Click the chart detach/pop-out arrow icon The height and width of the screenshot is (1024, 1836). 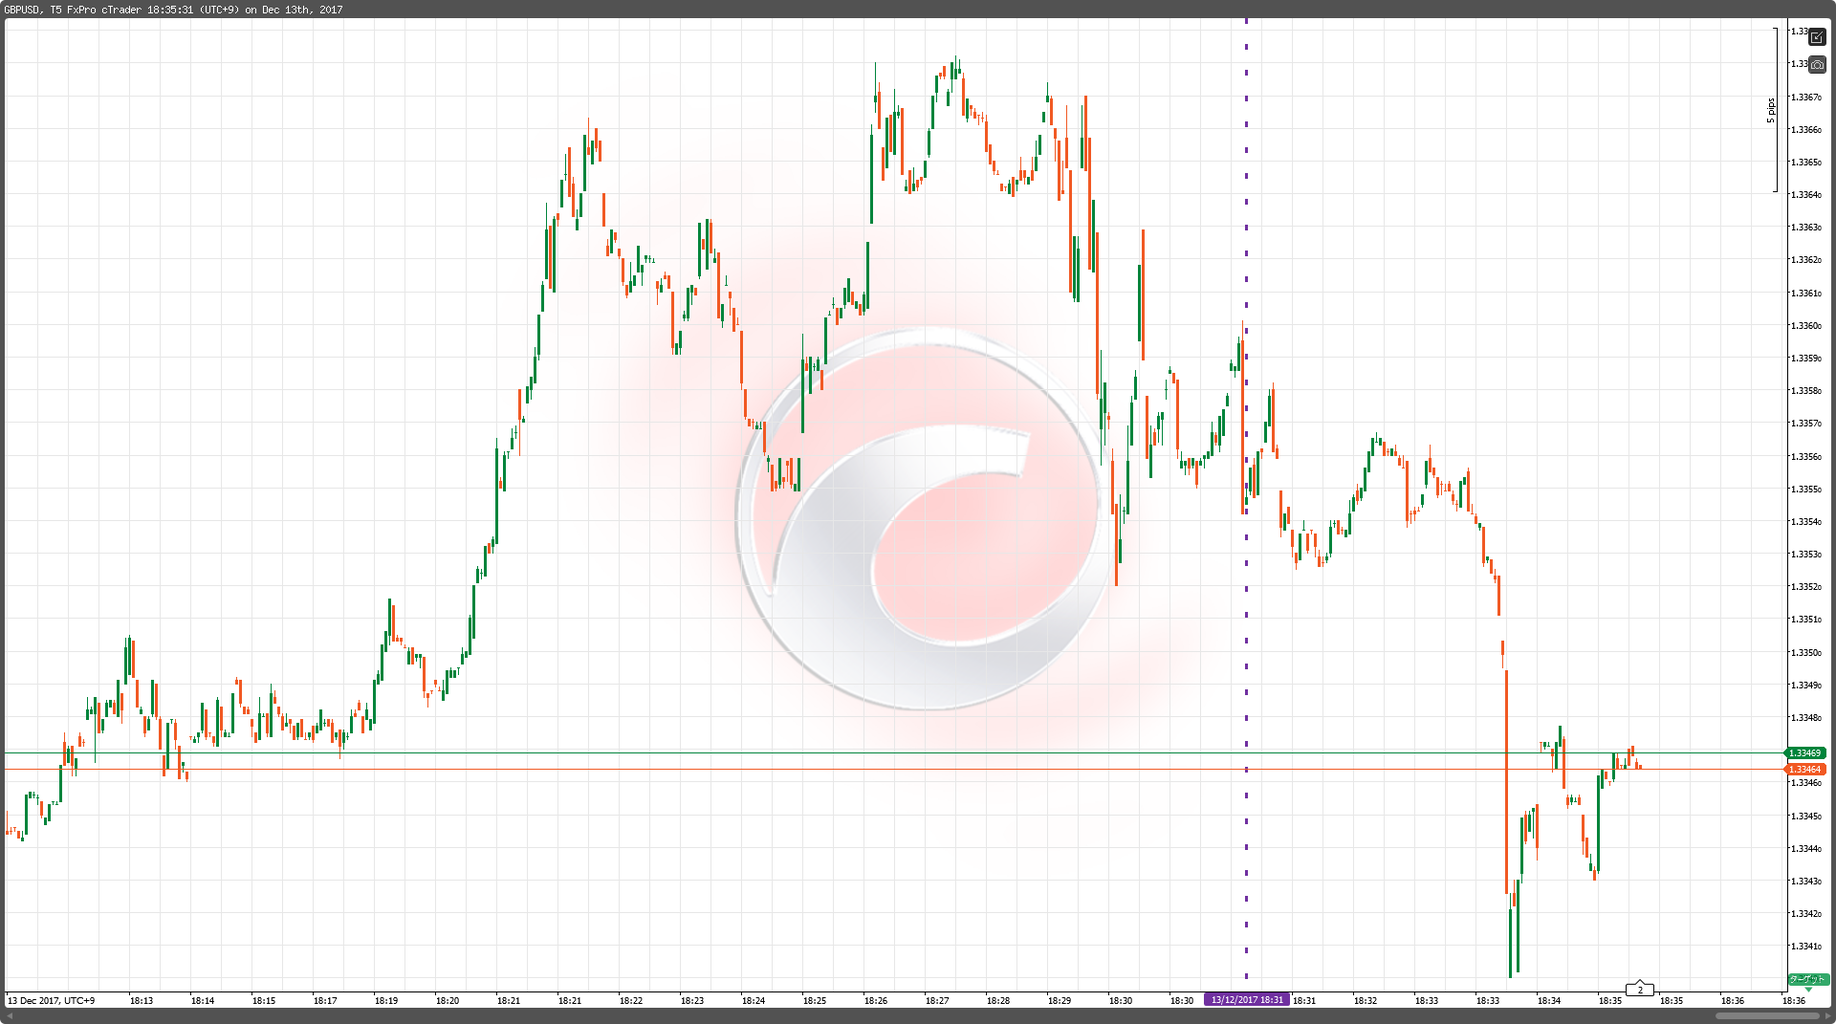pos(1817,37)
